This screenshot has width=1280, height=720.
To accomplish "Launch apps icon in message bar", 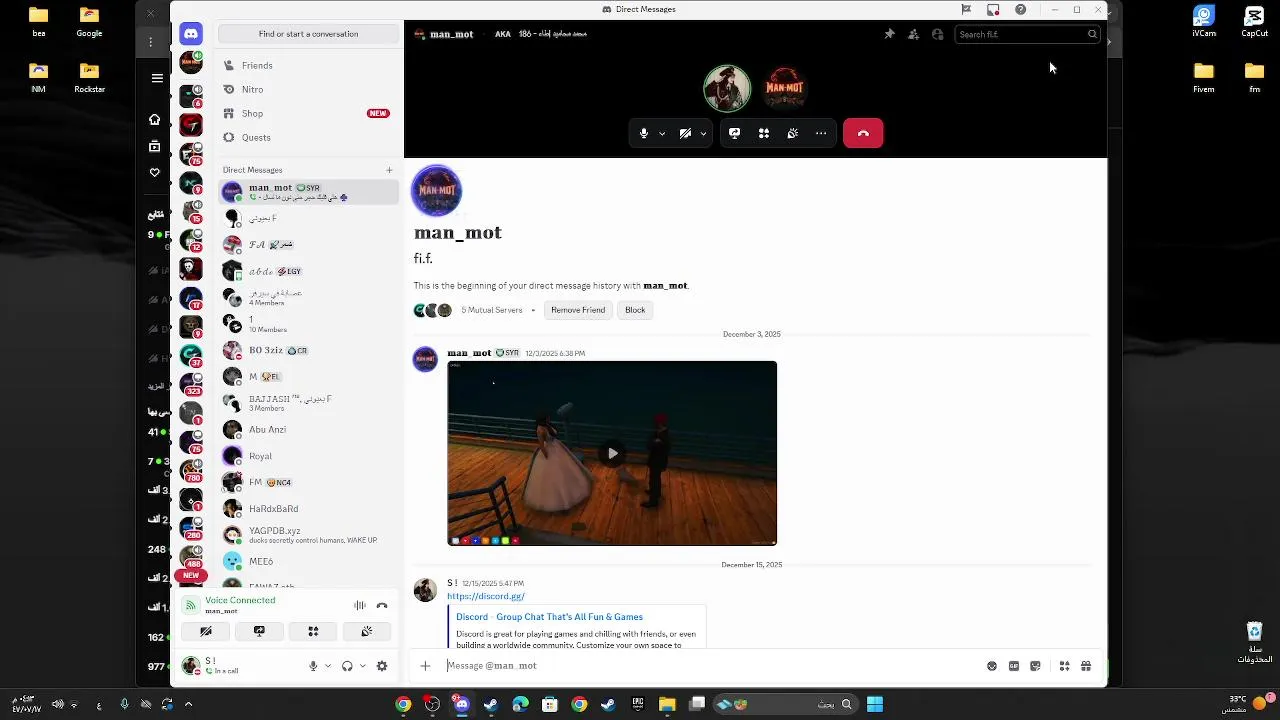I will tap(1065, 666).
